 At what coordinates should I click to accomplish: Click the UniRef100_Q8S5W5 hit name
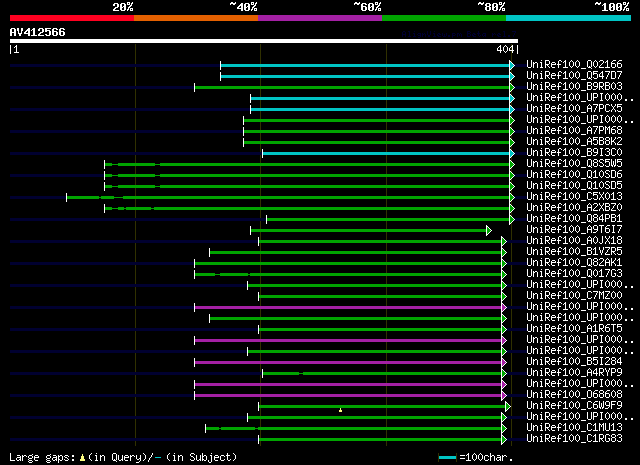574,163
